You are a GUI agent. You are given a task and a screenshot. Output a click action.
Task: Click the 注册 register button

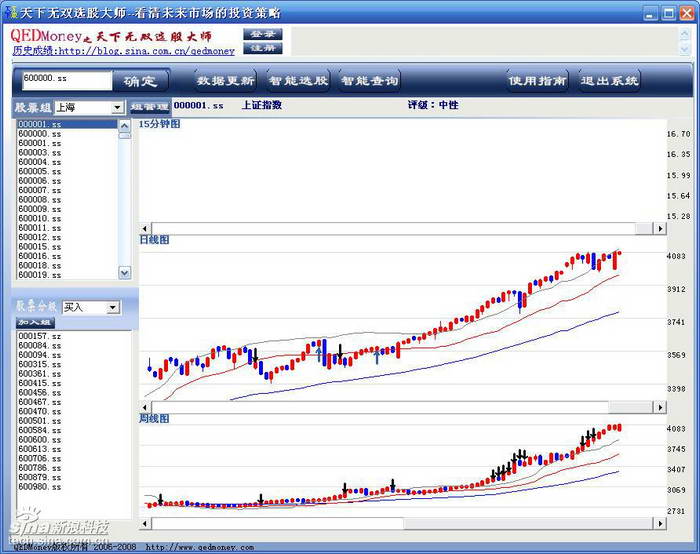(x=262, y=48)
